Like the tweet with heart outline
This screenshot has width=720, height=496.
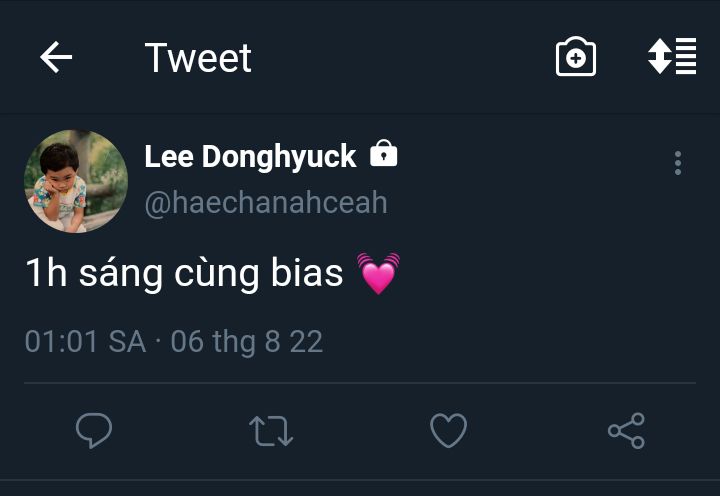448,431
